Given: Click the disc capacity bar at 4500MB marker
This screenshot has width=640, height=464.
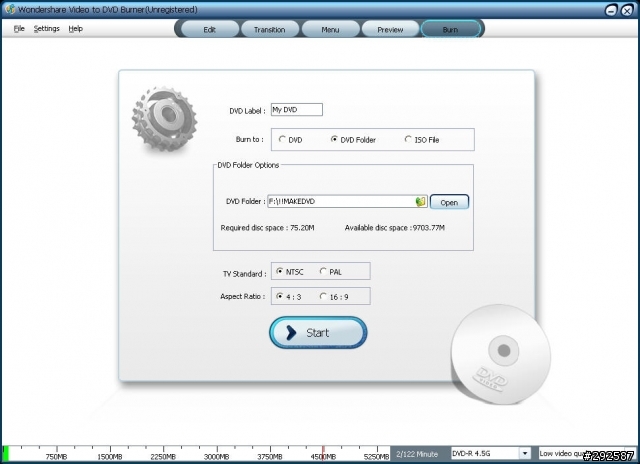Looking at the screenshot, I should [x=323, y=453].
